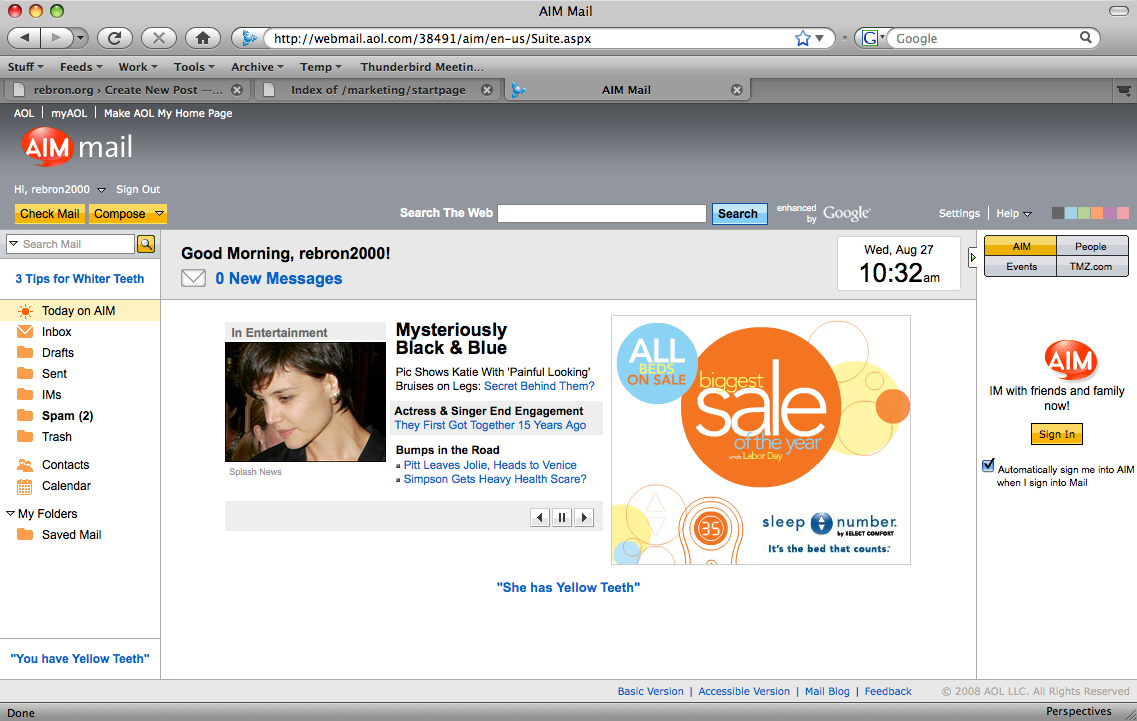
Task: Switch to the rebron.org Create New Post tab
Action: [128, 90]
